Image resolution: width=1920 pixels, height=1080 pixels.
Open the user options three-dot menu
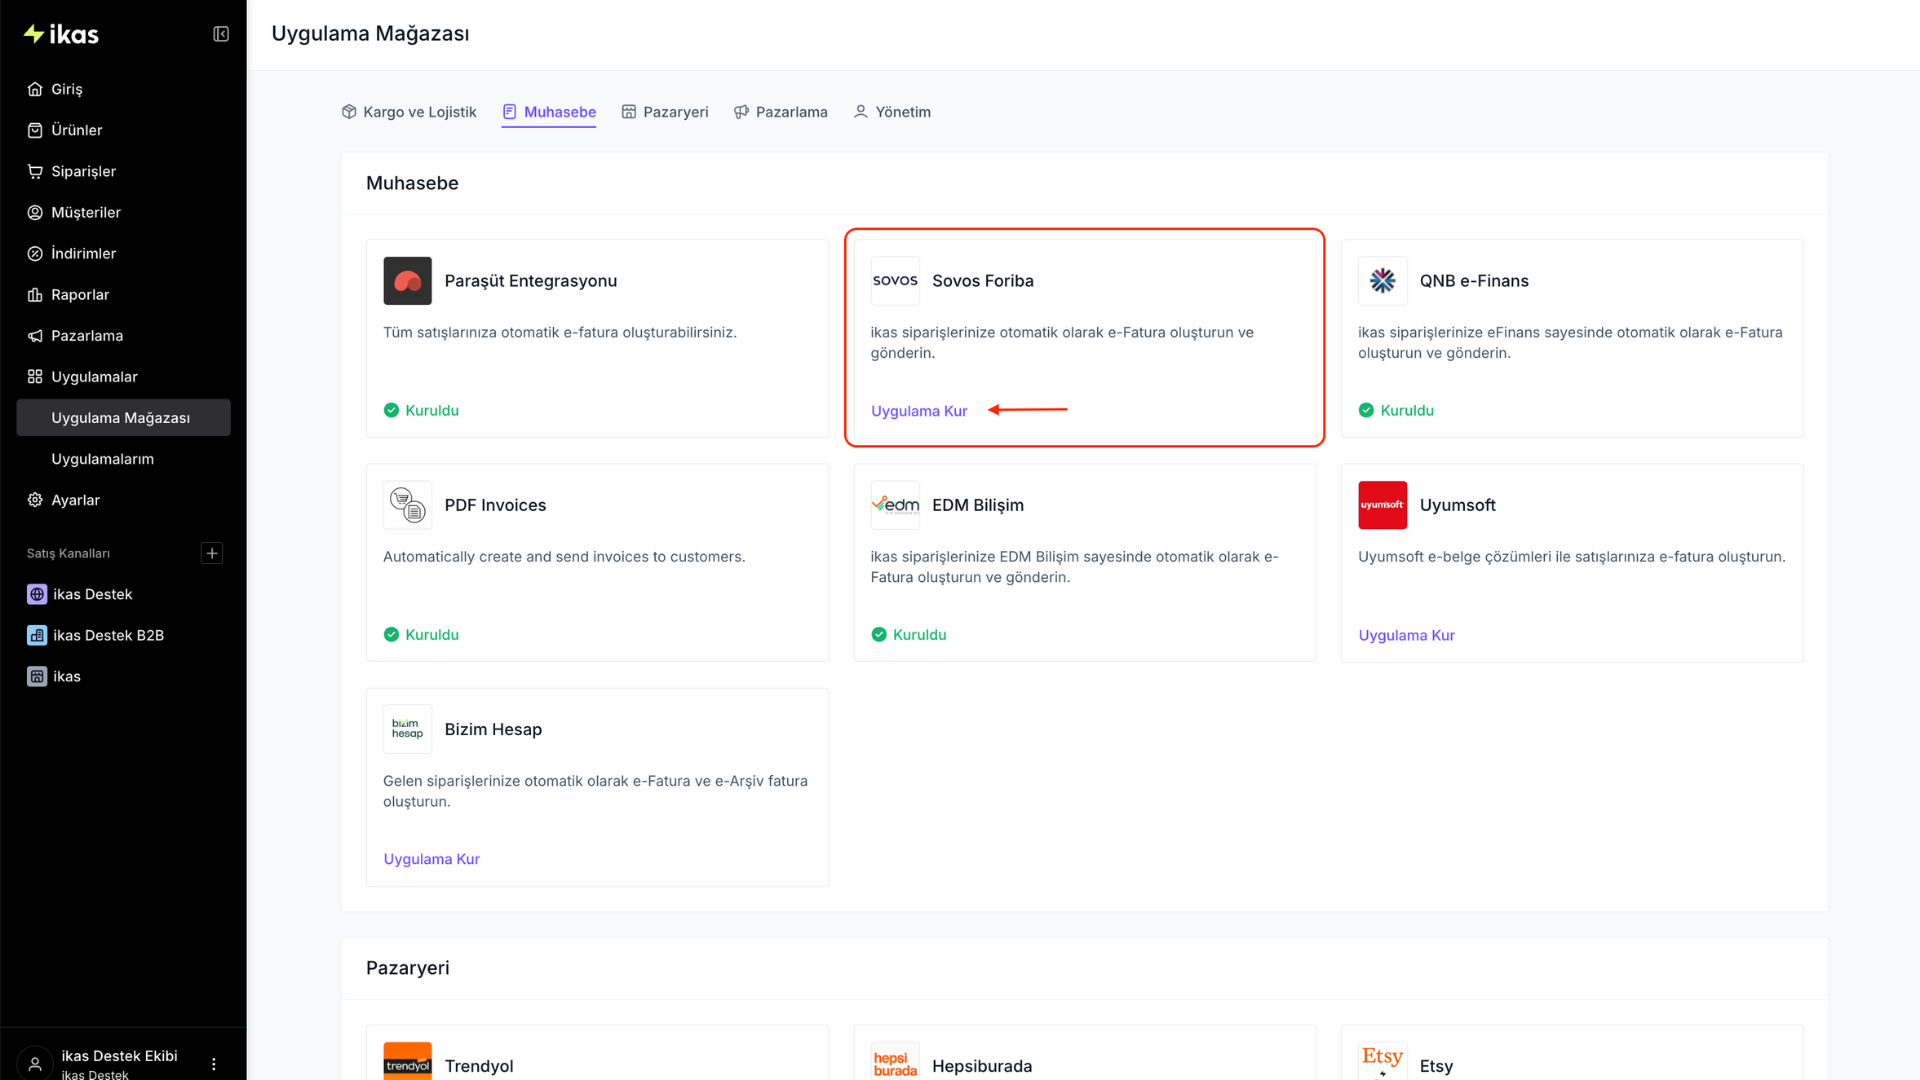[214, 1064]
